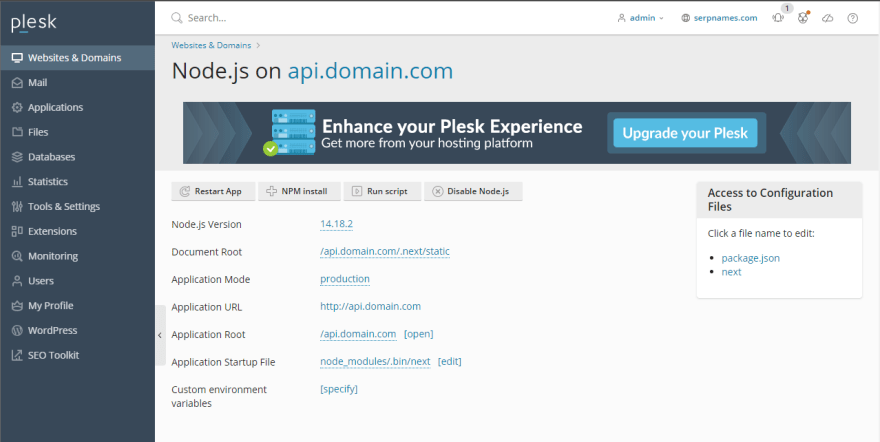The image size is (880, 442).
Task: Open the help question mark icon
Action: (852, 18)
